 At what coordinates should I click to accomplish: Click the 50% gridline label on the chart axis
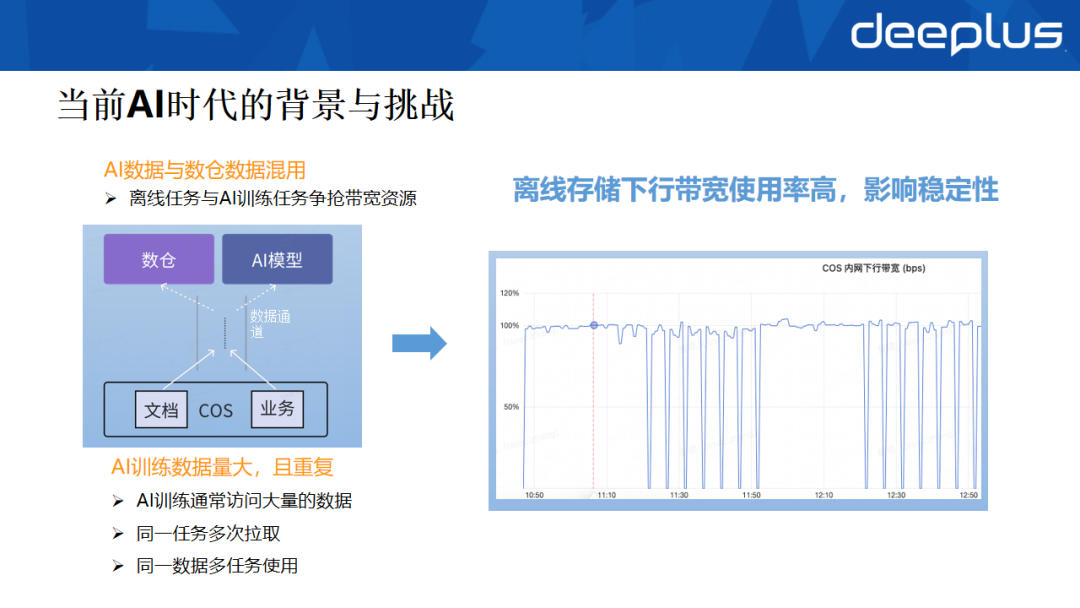coord(511,406)
